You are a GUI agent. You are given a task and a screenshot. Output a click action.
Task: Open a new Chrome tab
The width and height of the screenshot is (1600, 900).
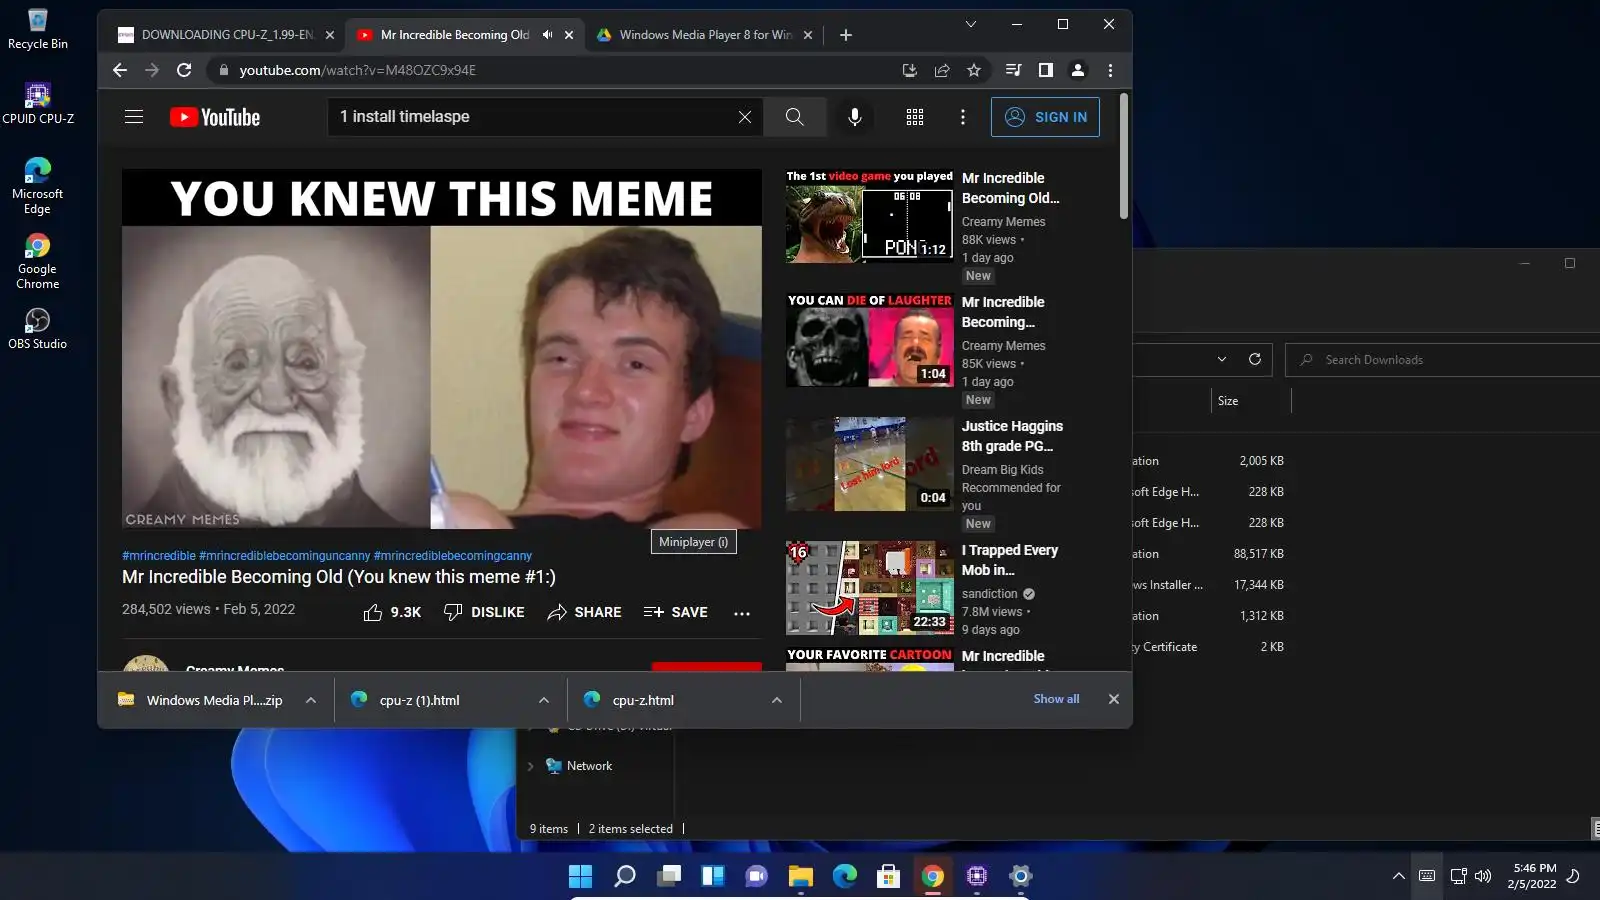[846, 35]
